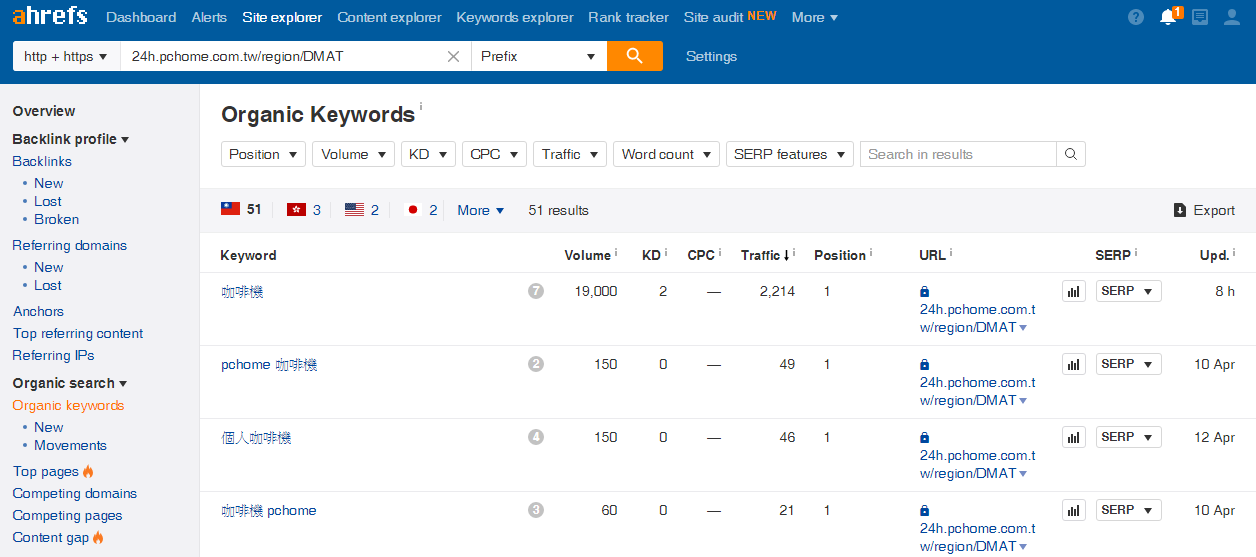Click the word-count badge 4 for 個人咖啡機
1256x557 pixels.
[536, 437]
